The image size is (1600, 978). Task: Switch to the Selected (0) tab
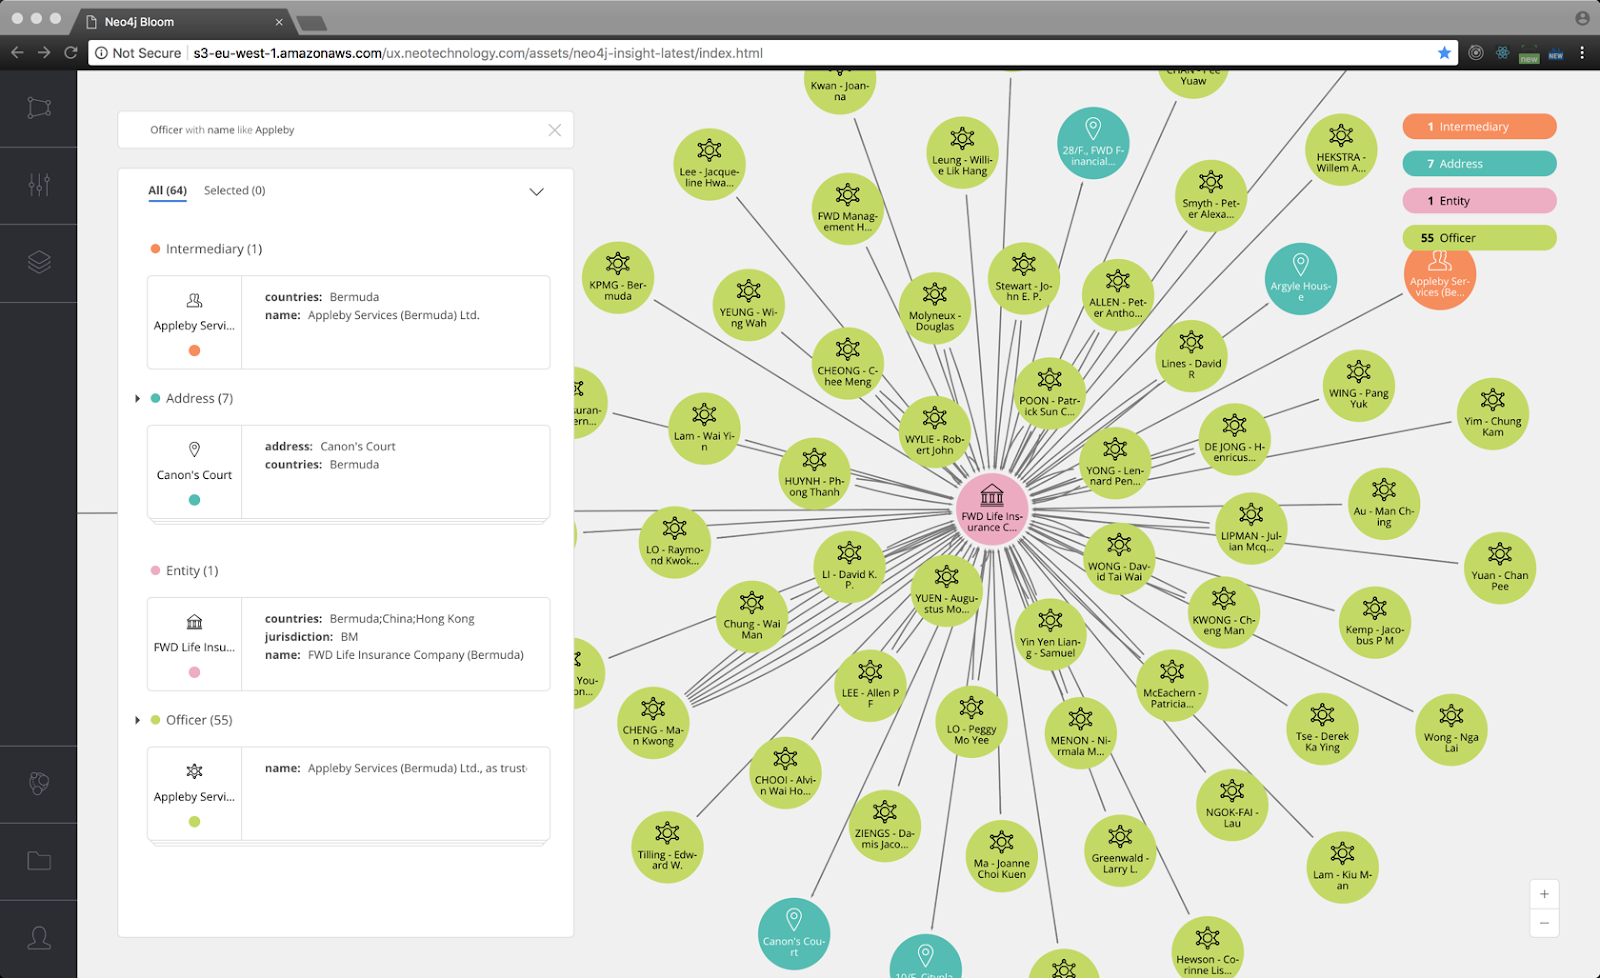(235, 190)
